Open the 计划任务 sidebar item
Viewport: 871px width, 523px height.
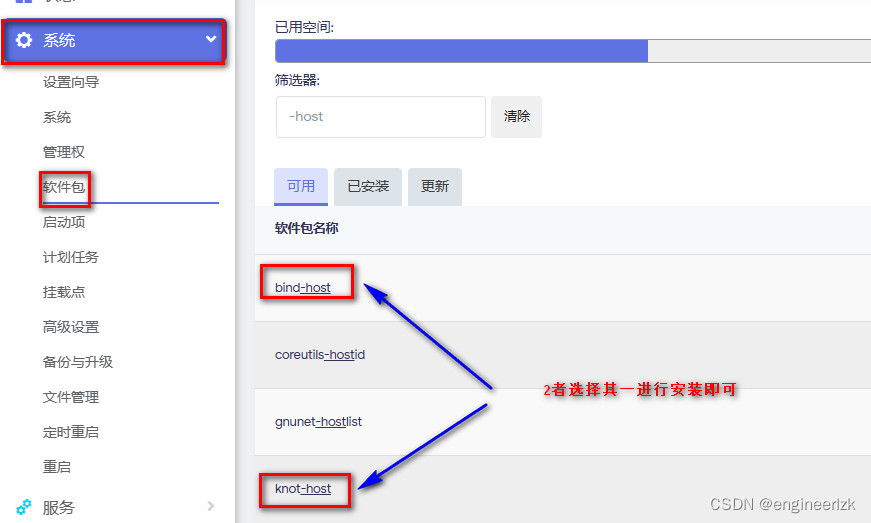[x=71, y=257]
